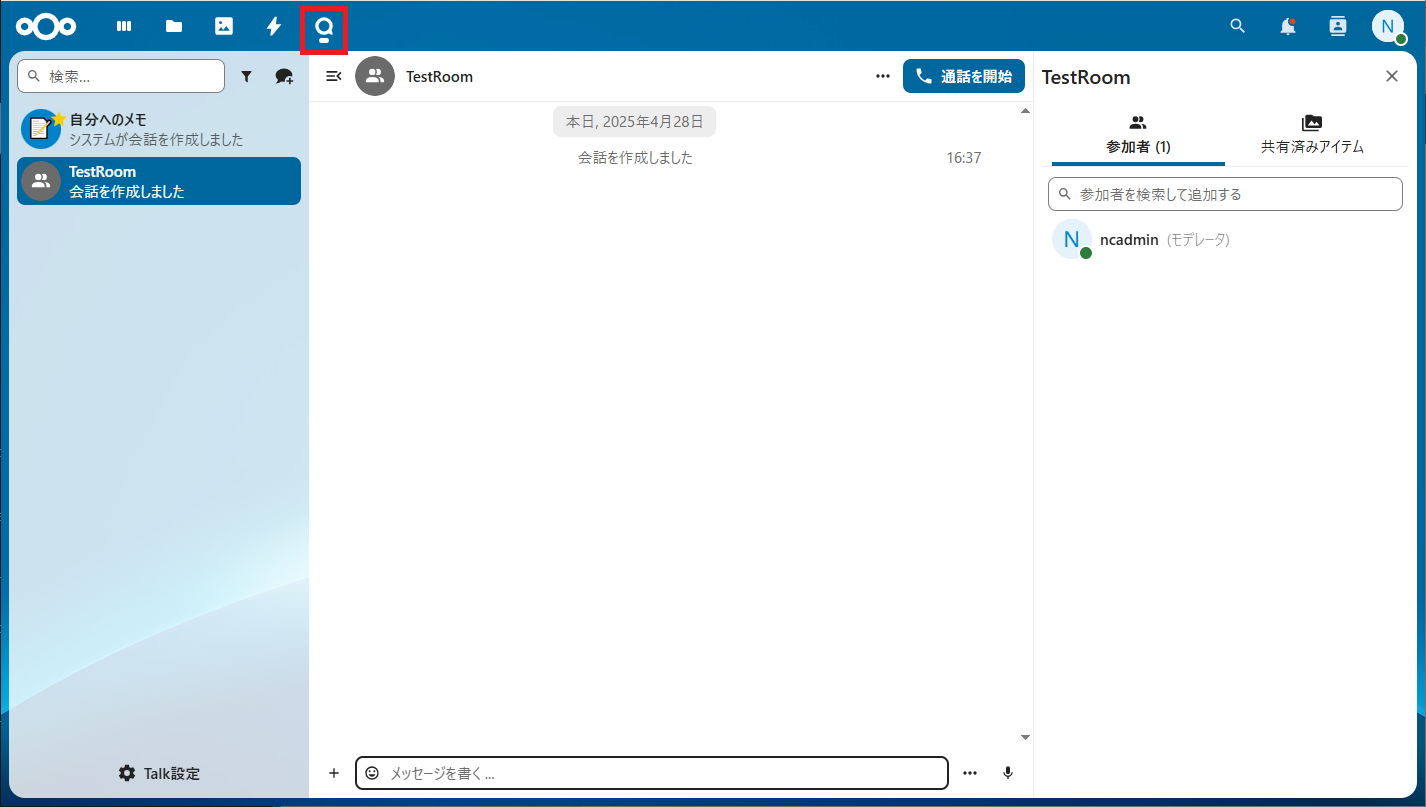The height and width of the screenshot is (807, 1426).
Task: Open message input extra options menu
Action: coord(969,772)
